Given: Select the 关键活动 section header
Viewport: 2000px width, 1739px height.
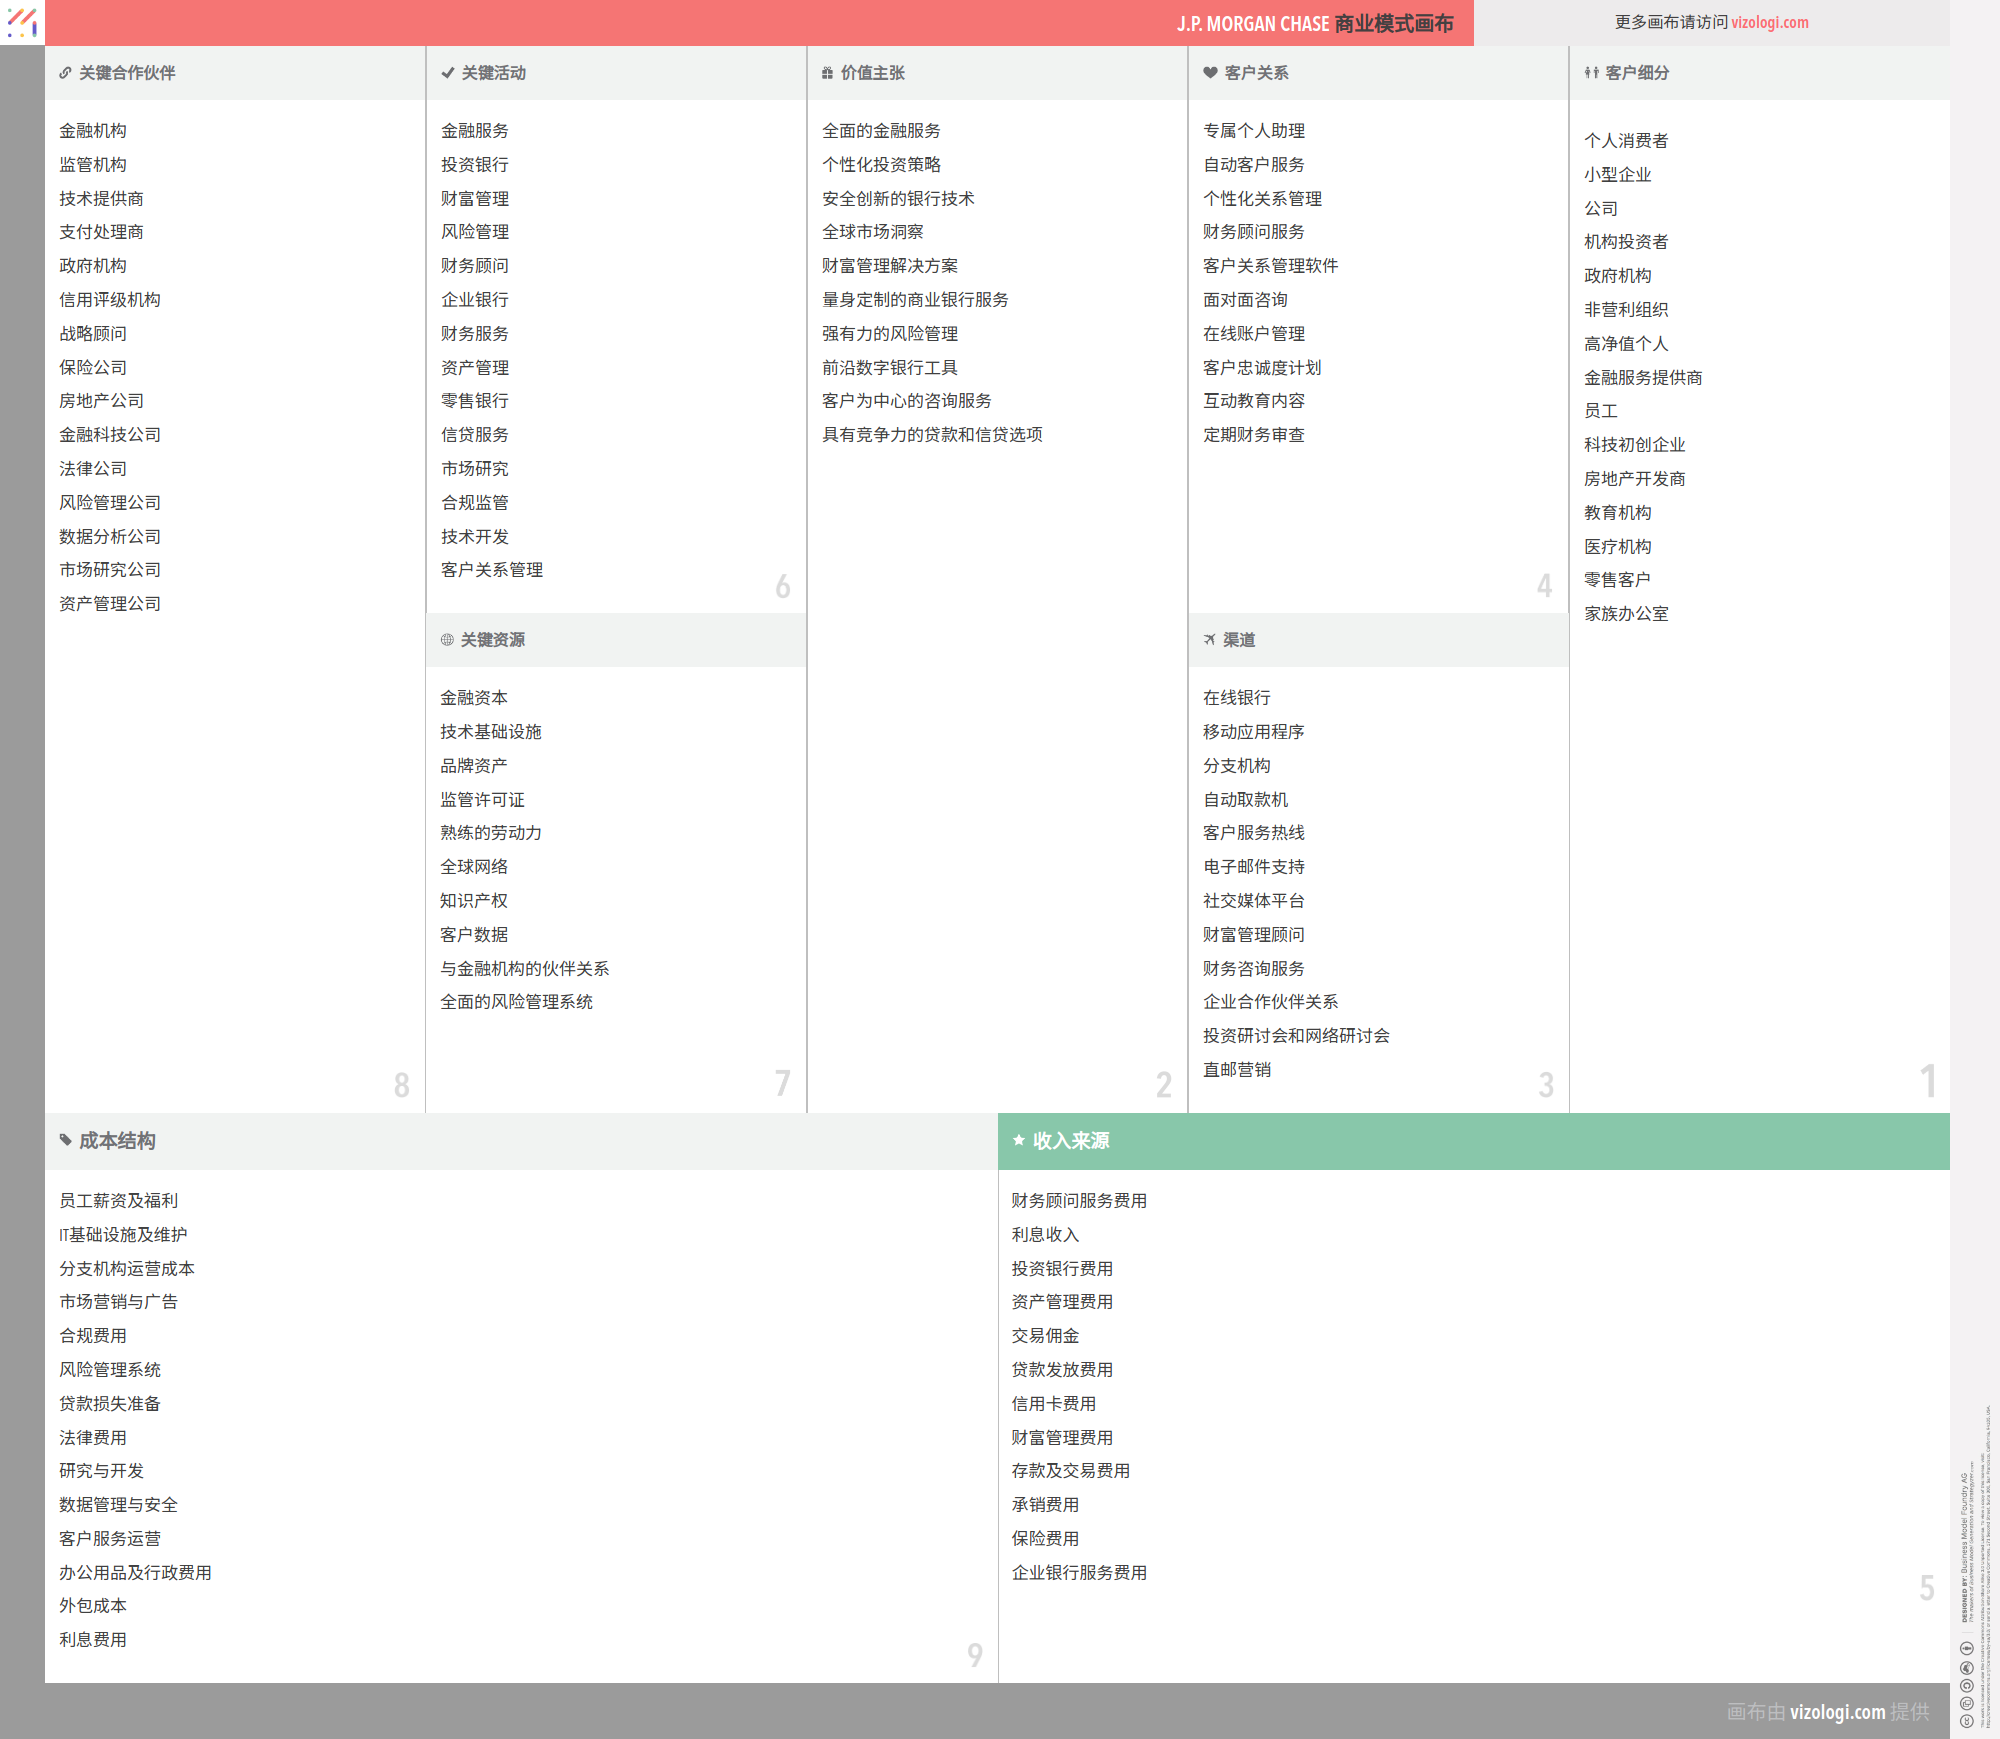Looking at the screenshot, I should click(x=493, y=73).
